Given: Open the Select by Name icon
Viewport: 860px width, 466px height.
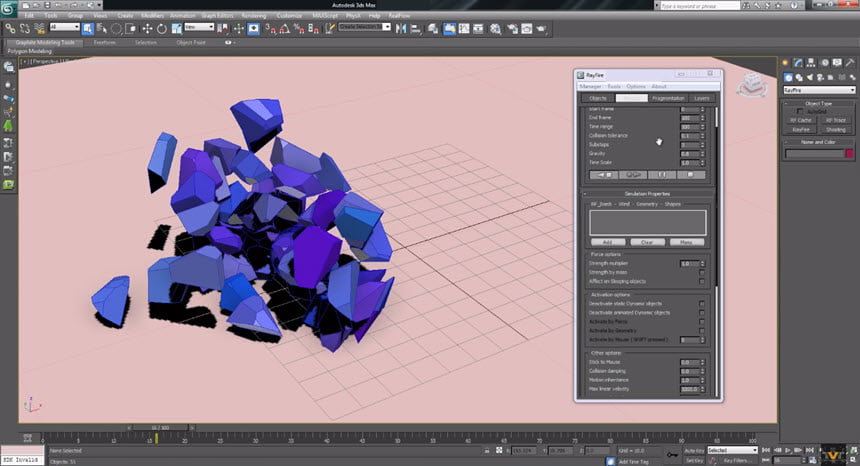Looking at the screenshot, I should pos(101,28).
